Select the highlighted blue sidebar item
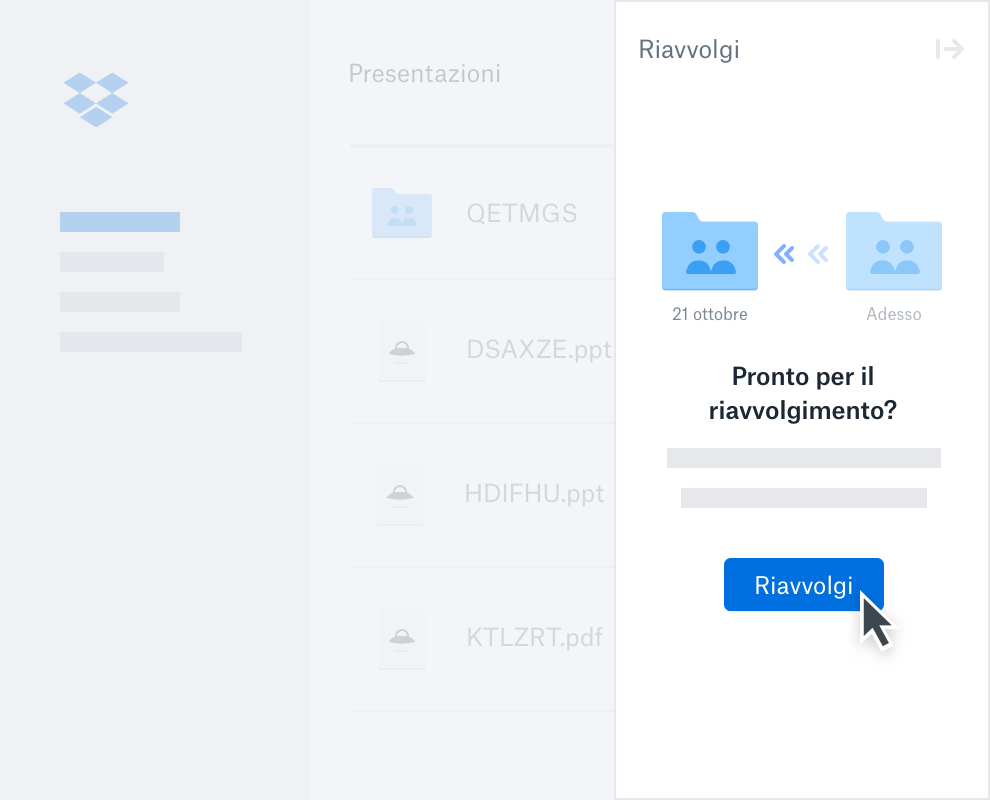This screenshot has width=990, height=800. point(120,222)
